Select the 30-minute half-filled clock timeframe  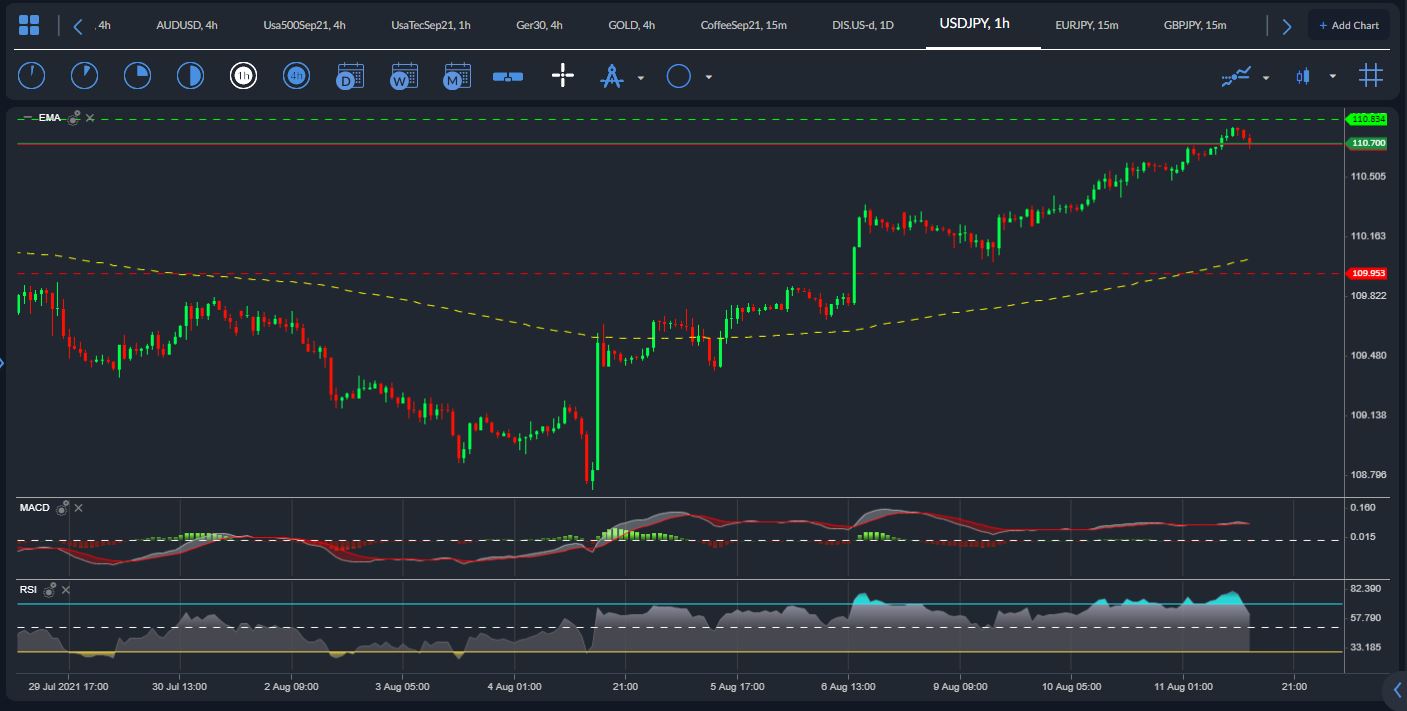(190, 75)
